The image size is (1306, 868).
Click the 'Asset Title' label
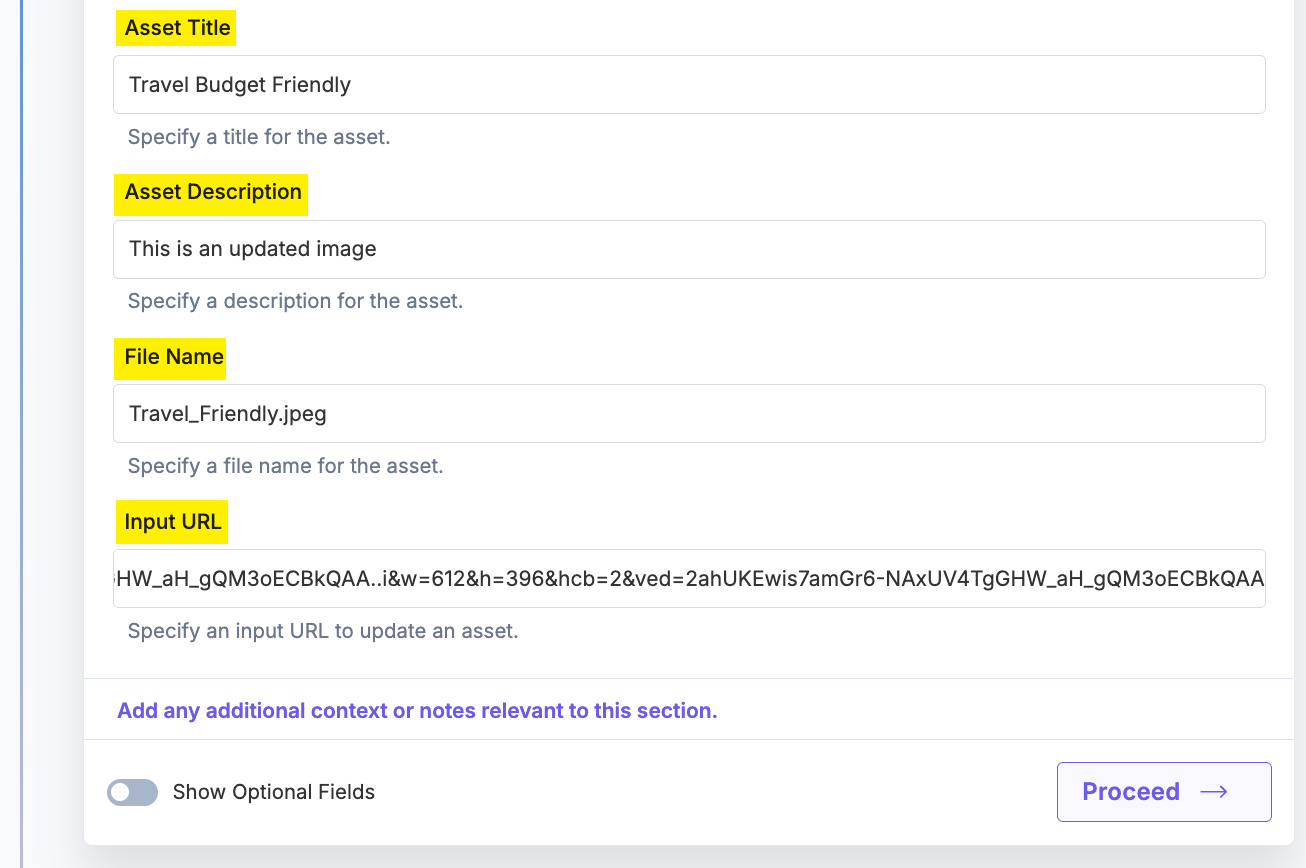coord(178,28)
